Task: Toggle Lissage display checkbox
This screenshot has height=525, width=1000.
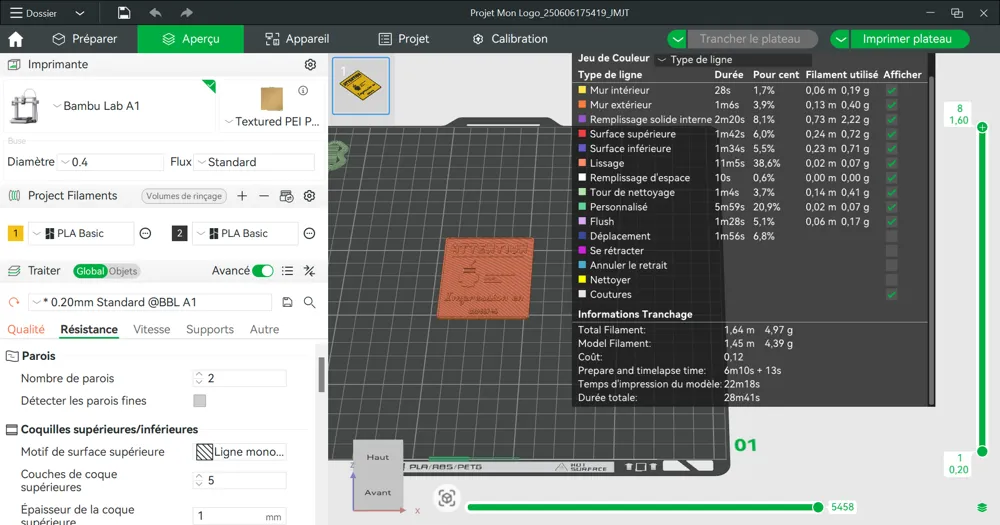Action: (892, 163)
